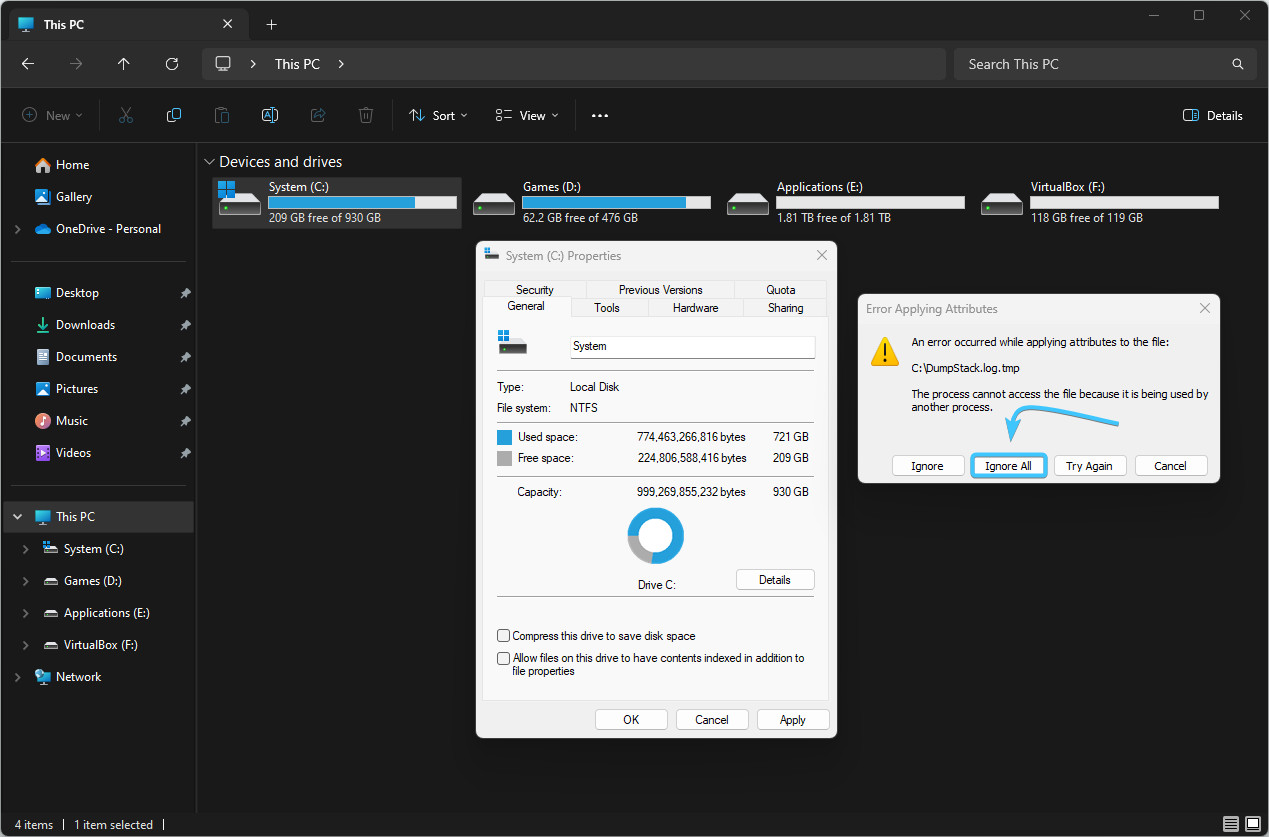Viewport: 1269px width, 837px height.
Task: Toggle the Details pane button
Action: click(x=1212, y=116)
